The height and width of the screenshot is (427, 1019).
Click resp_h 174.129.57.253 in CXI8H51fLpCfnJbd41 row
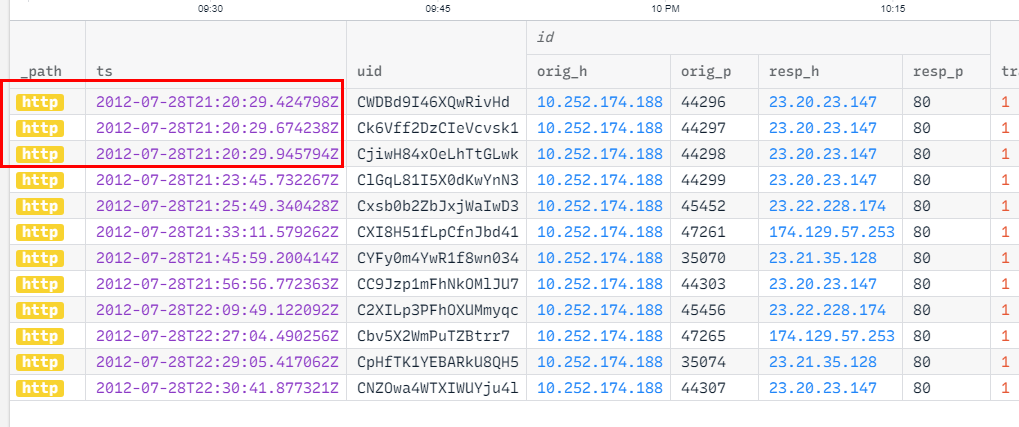click(x=832, y=232)
